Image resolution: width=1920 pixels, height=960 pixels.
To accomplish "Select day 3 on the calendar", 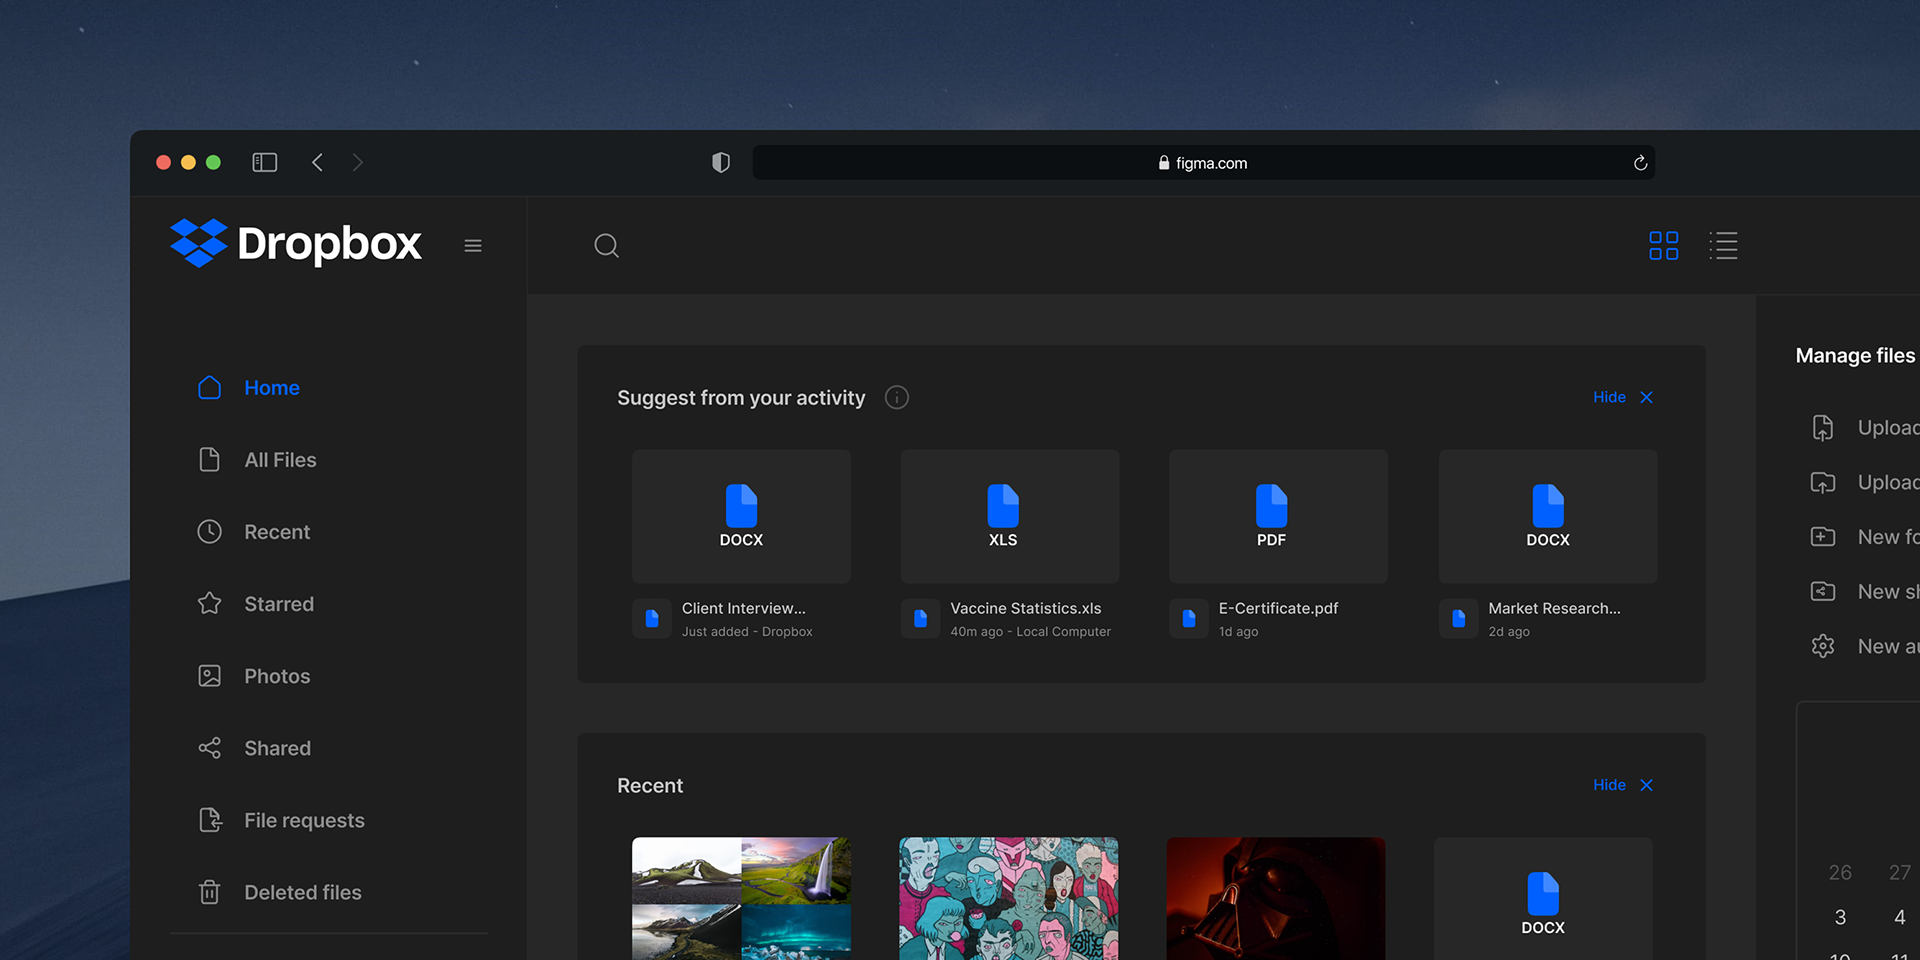I will point(1839,917).
